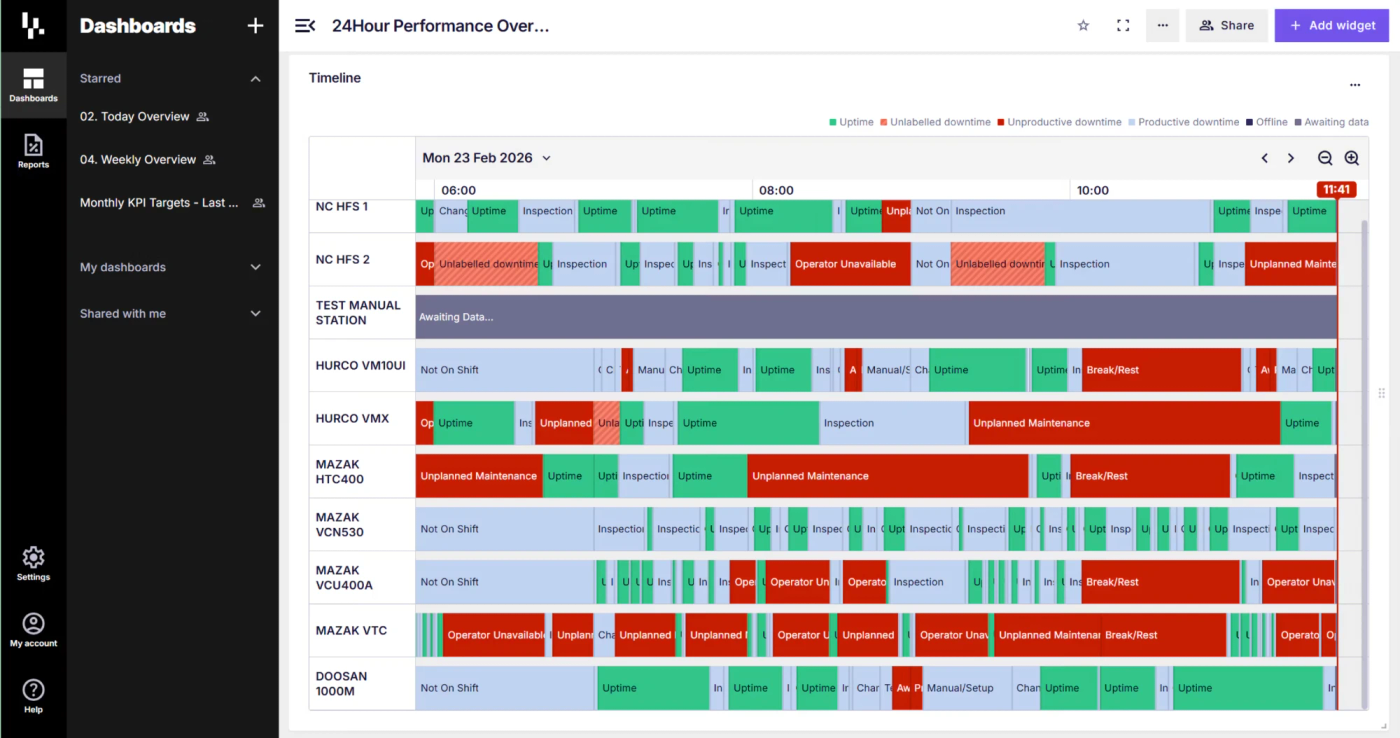Collapse the sidebar menu panel
Image resolution: width=1400 pixels, height=738 pixels.
click(x=305, y=26)
